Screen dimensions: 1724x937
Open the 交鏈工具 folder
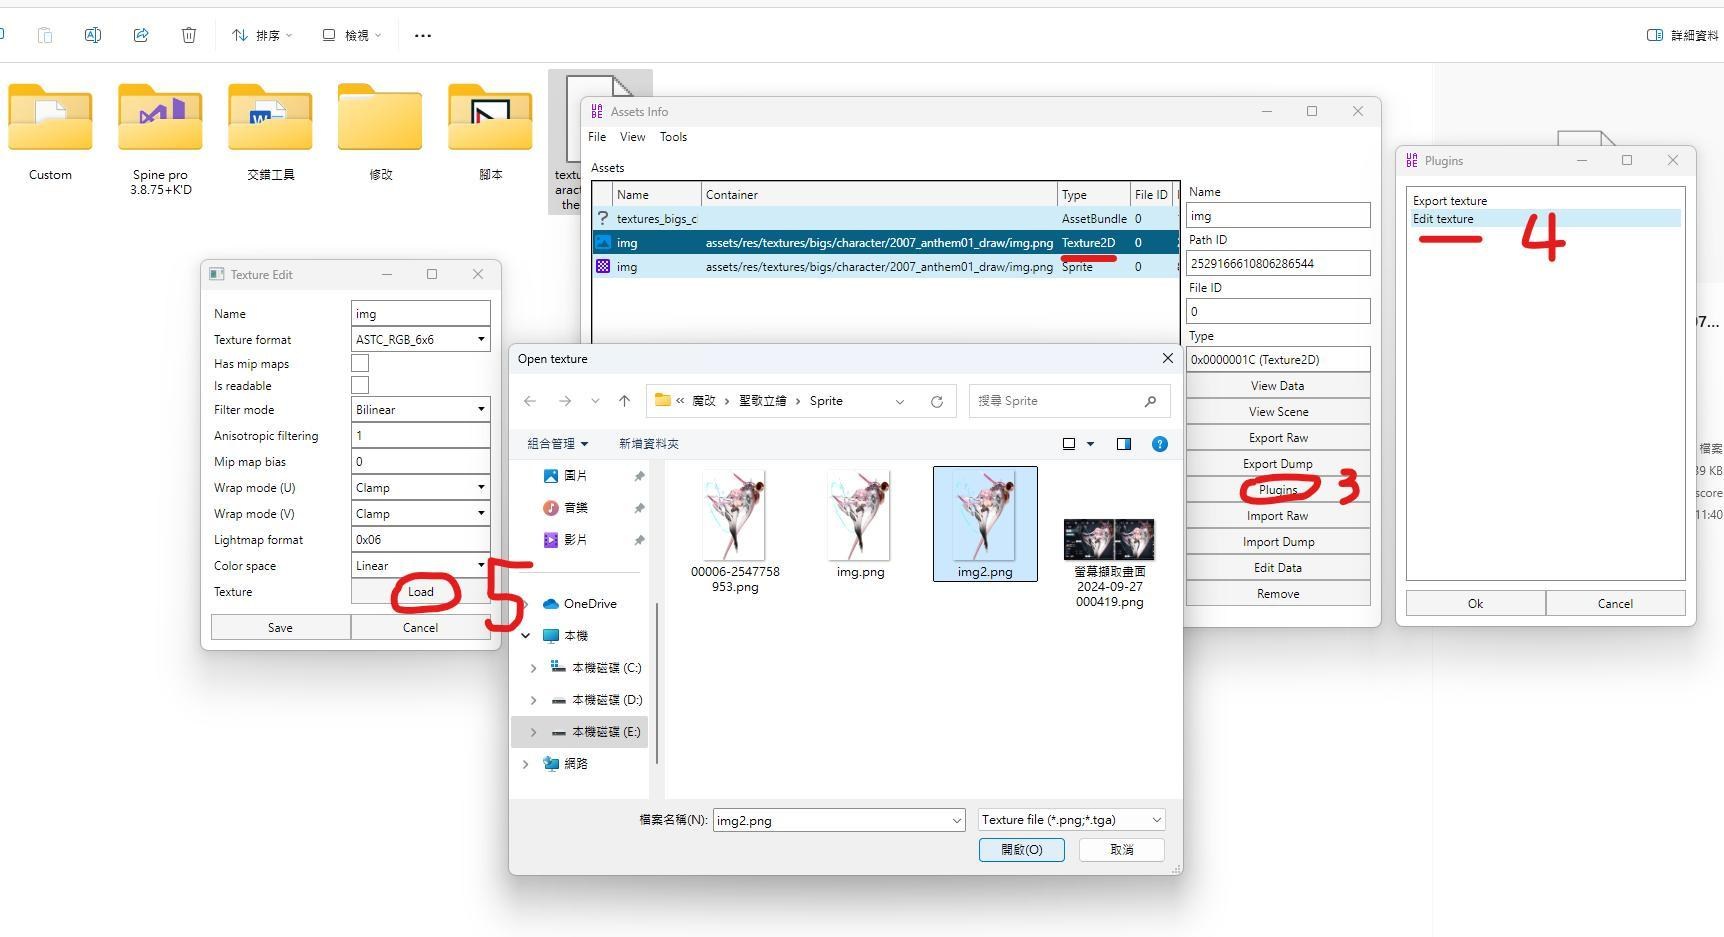(x=270, y=132)
